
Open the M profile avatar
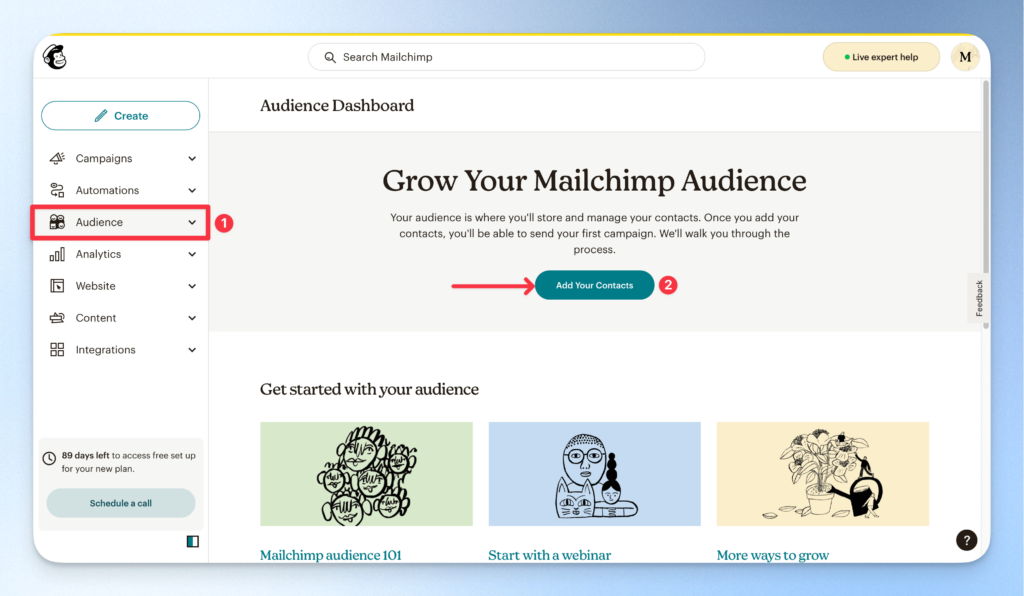[965, 57]
